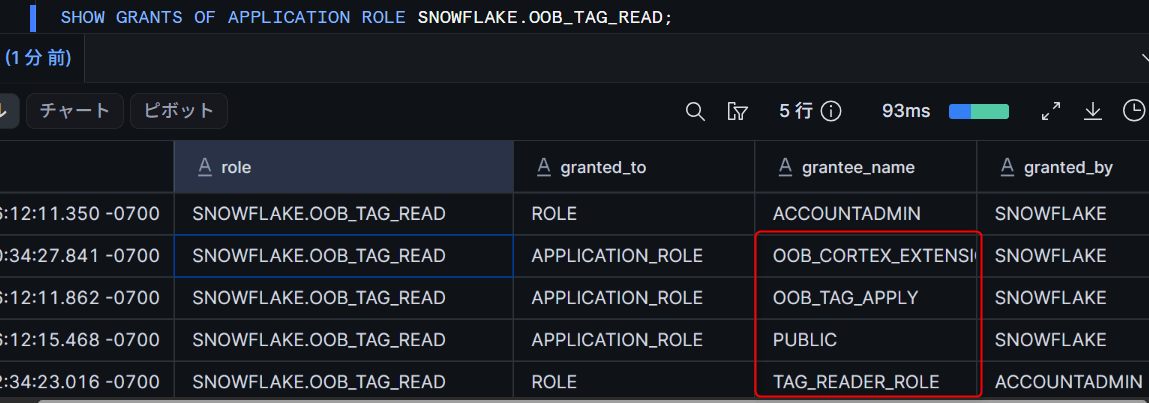Screen dimensions: 1149x403
Task: Click the query duration profile bar
Action: (978, 111)
